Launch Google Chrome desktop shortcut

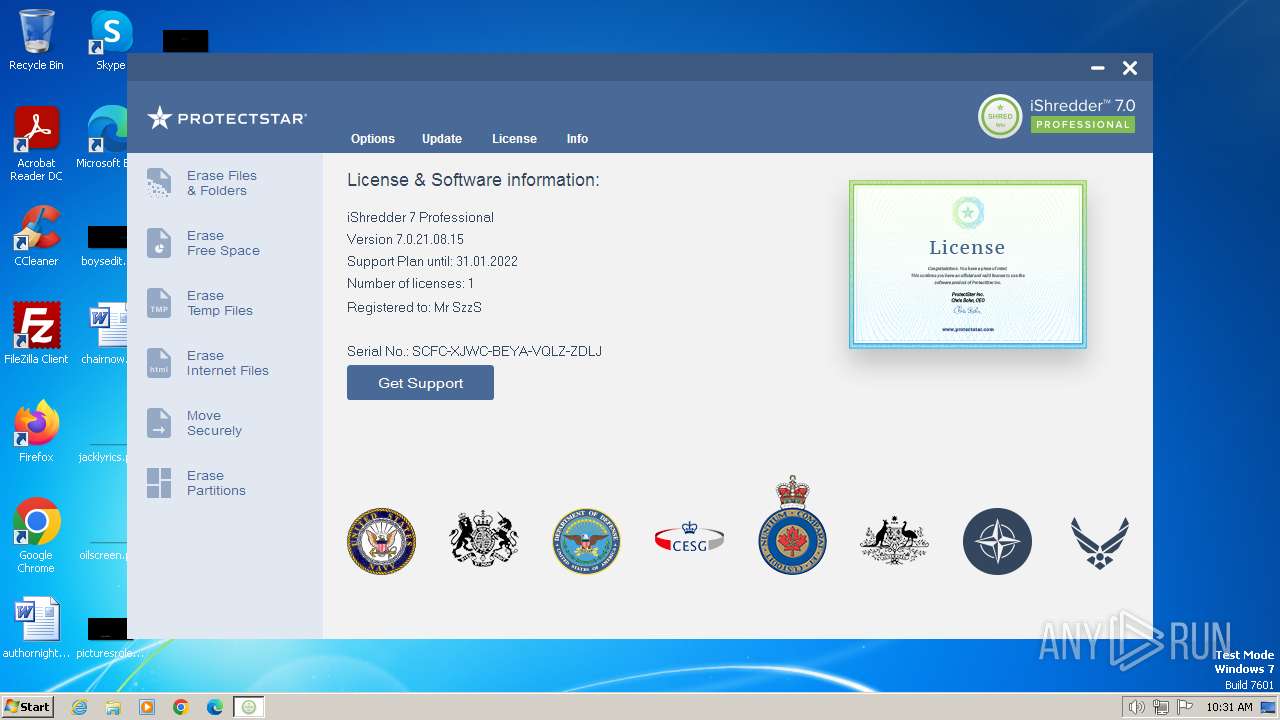36,536
